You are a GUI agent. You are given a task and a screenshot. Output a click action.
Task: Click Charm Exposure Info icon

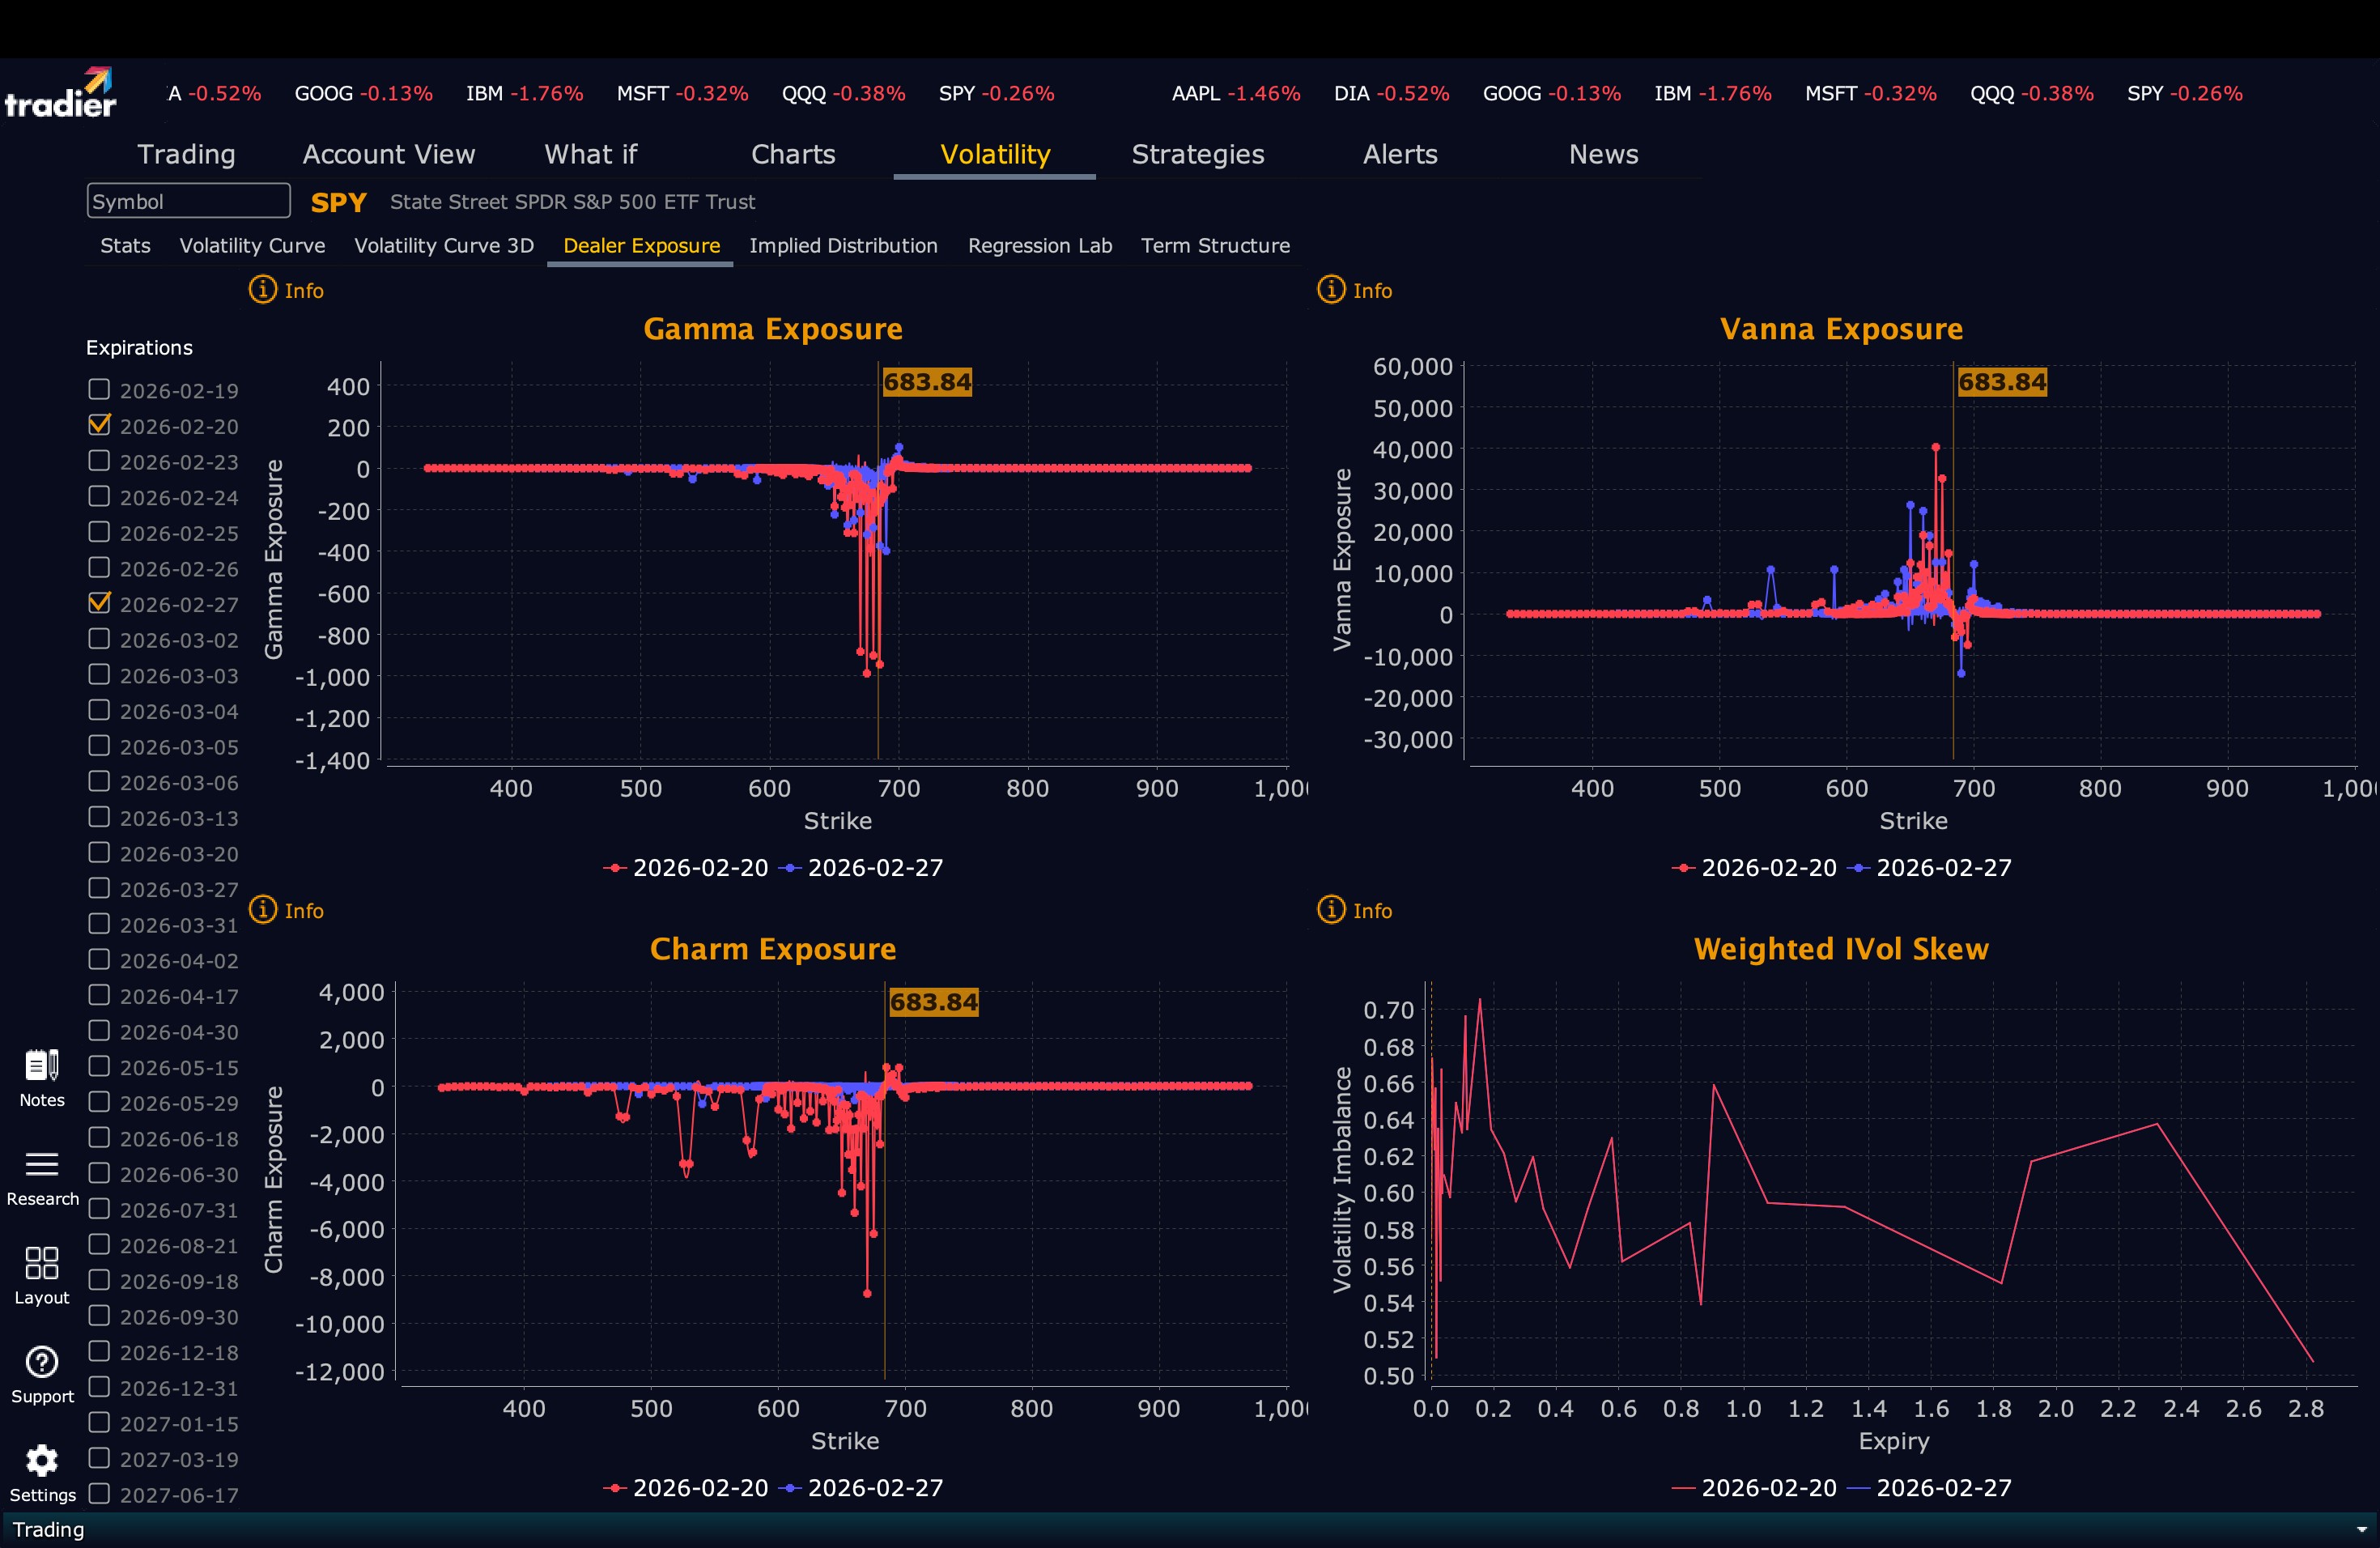click(x=263, y=910)
